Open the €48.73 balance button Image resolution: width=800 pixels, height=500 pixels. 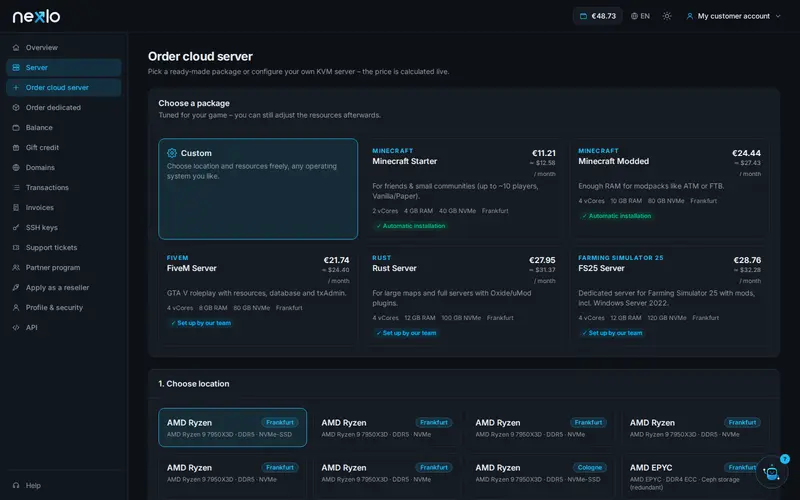597,16
